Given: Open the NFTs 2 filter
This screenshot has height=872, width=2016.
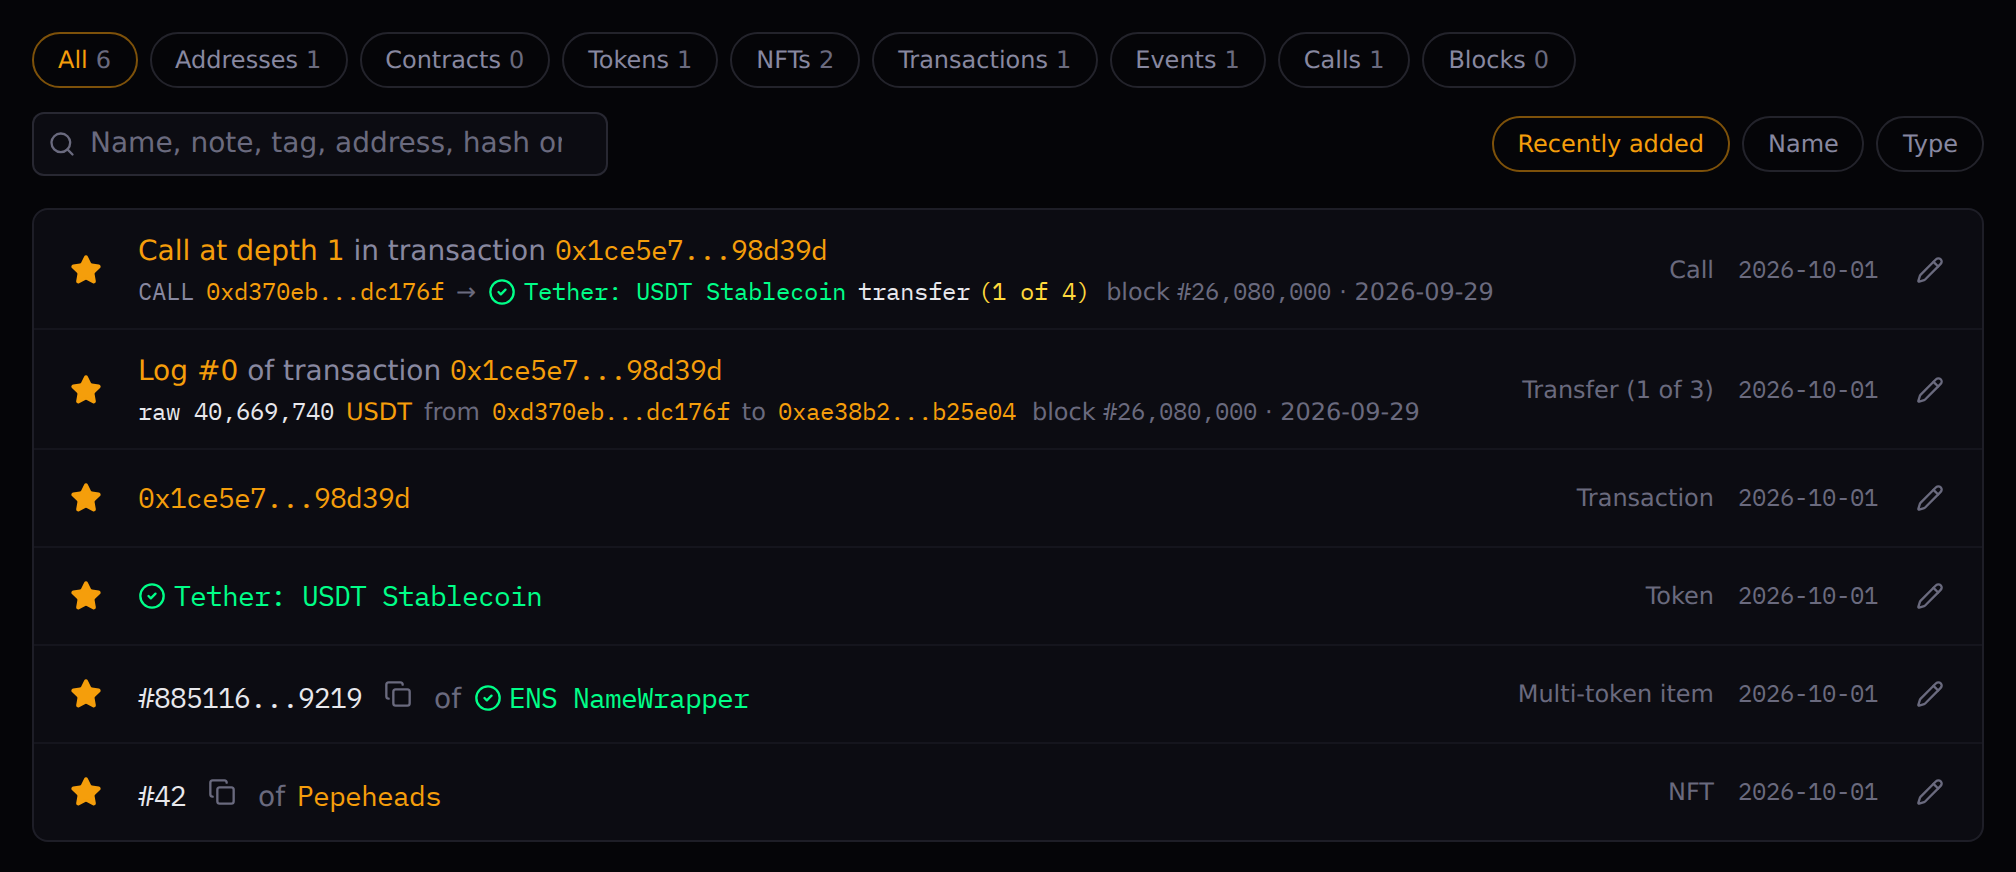Looking at the screenshot, I should pos(795,60).
